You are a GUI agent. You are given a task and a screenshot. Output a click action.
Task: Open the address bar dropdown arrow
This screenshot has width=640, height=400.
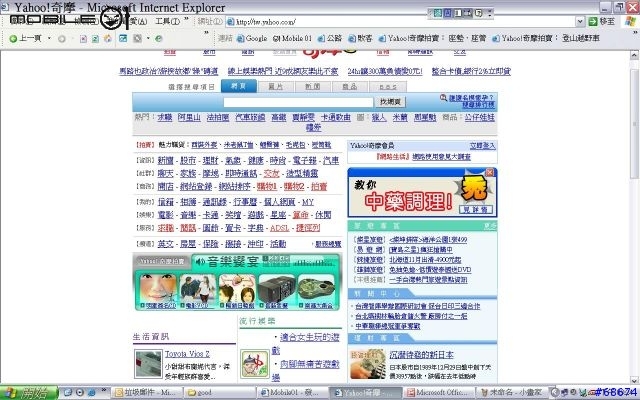pyautogui.click(x=580, y=22)
